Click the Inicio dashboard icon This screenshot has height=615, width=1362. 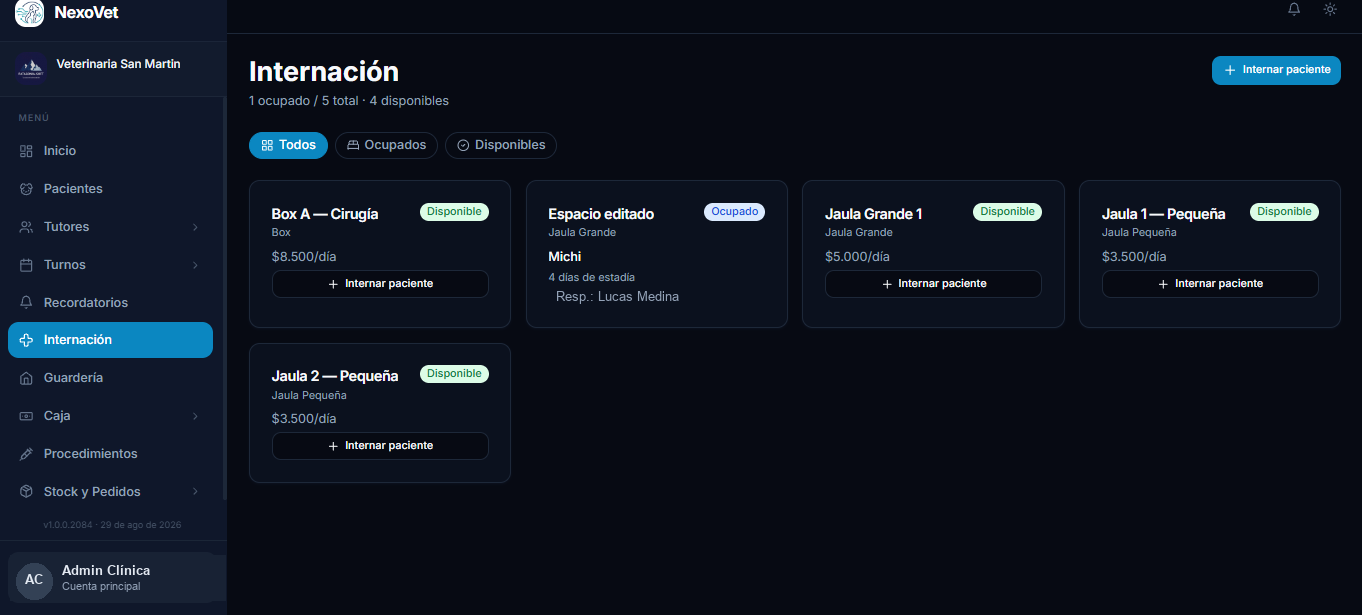27,151
